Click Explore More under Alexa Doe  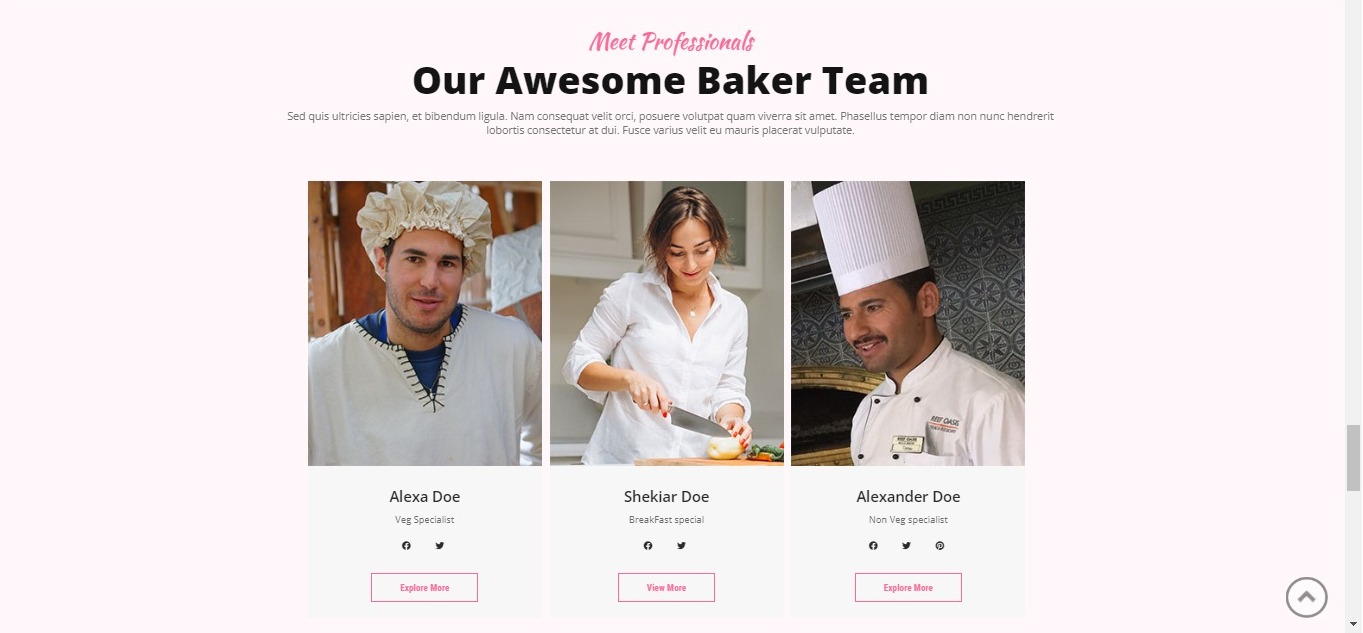pyautogui.click(x=424, y=588)
